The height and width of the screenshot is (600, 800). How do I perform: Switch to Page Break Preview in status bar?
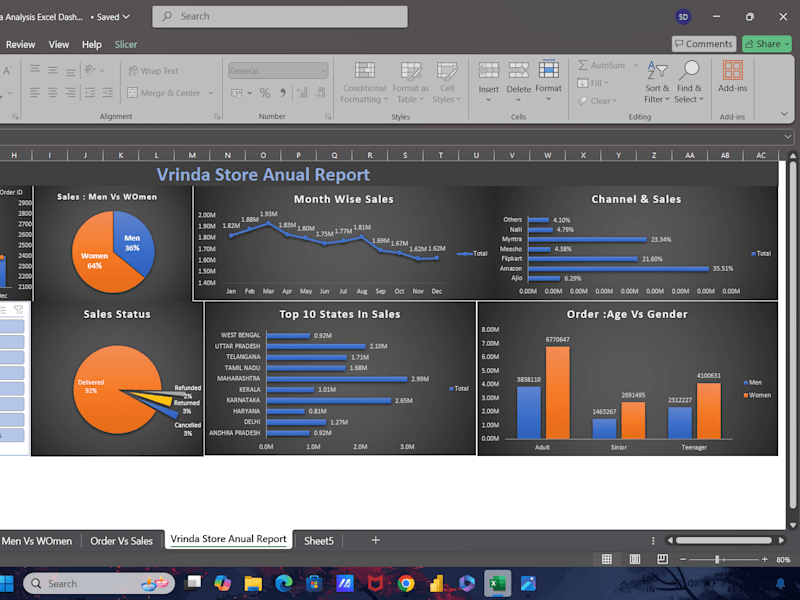(x=662, y=559)
